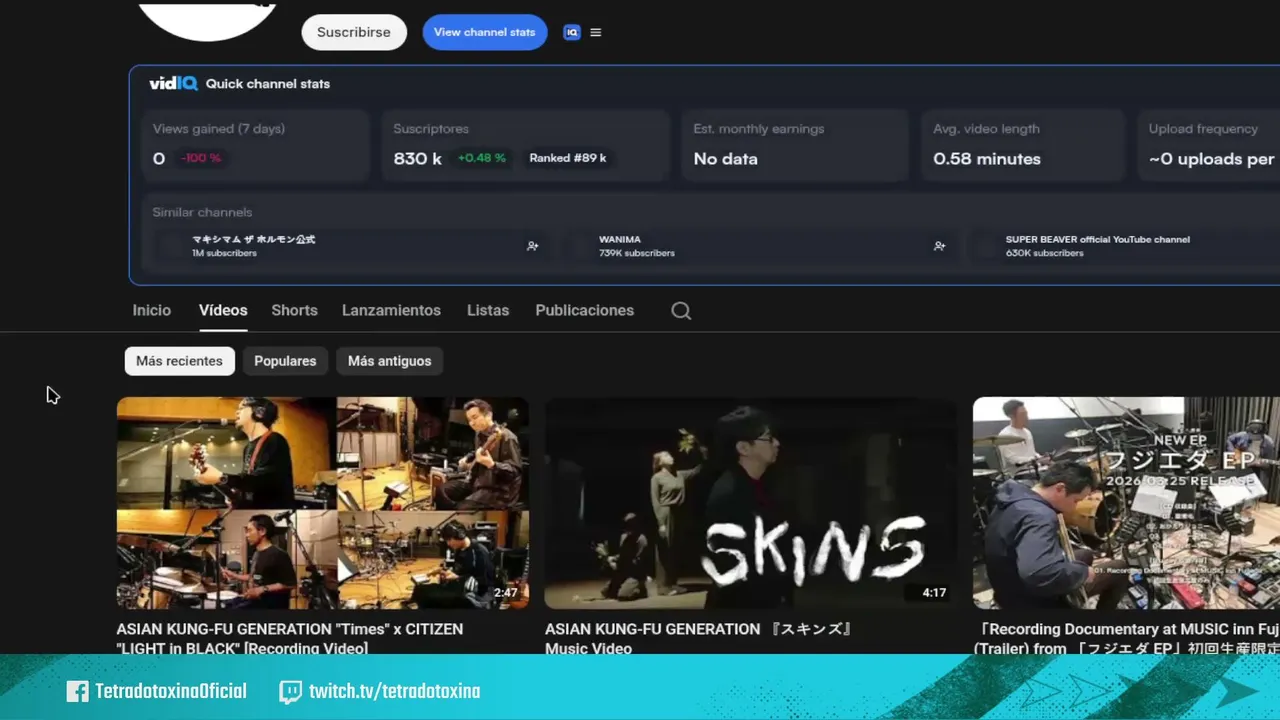Click the 0.58 minutes average length value
The image size is (1280, 720).
(987, 159)
